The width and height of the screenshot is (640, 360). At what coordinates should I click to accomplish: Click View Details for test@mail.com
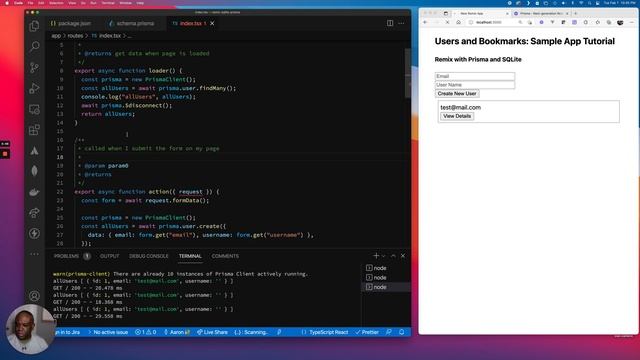pyautogui.click(x=457, y=116)
